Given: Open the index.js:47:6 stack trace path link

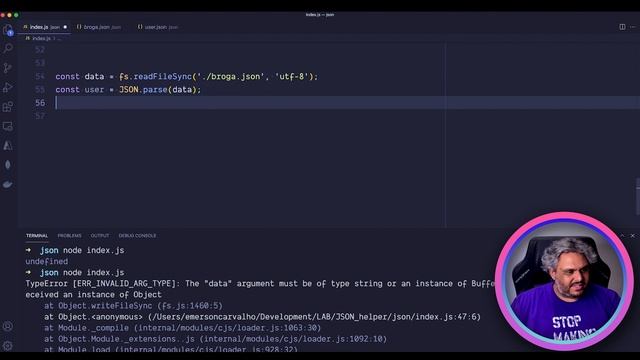Looking at the screenshot, I should (x=314, y=317).
